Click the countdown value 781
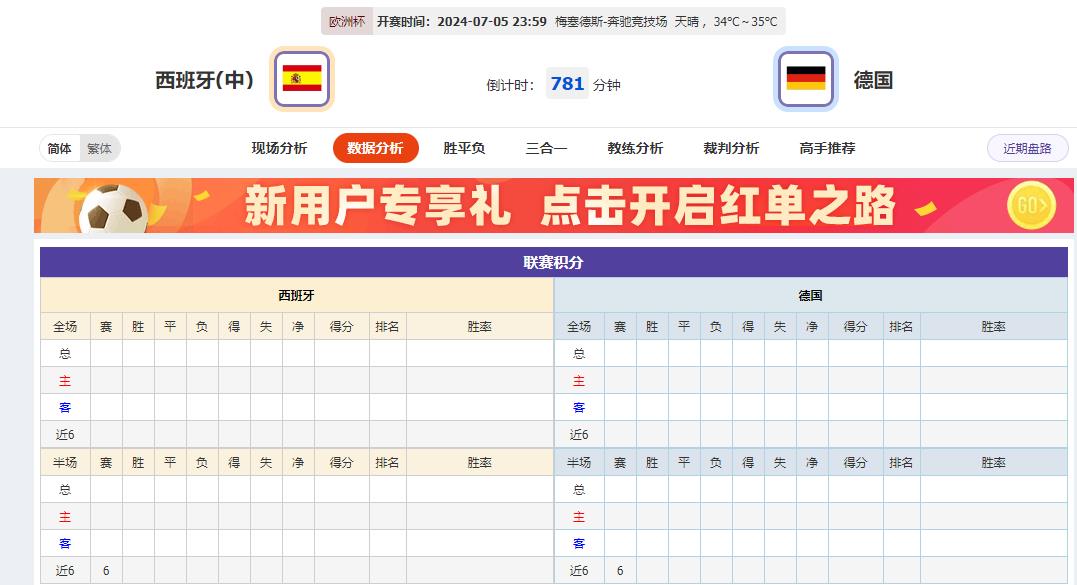The width and height of the screenshot is (1077, 585). coord(566,84)
